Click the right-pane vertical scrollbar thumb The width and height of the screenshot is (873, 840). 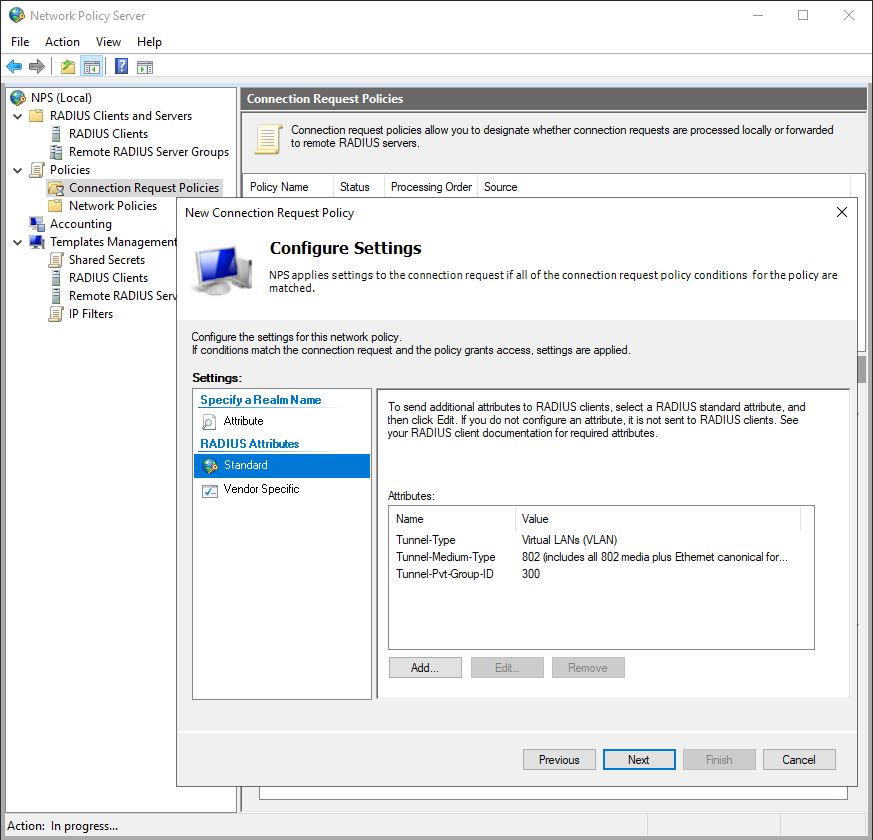tap(862, 369)
